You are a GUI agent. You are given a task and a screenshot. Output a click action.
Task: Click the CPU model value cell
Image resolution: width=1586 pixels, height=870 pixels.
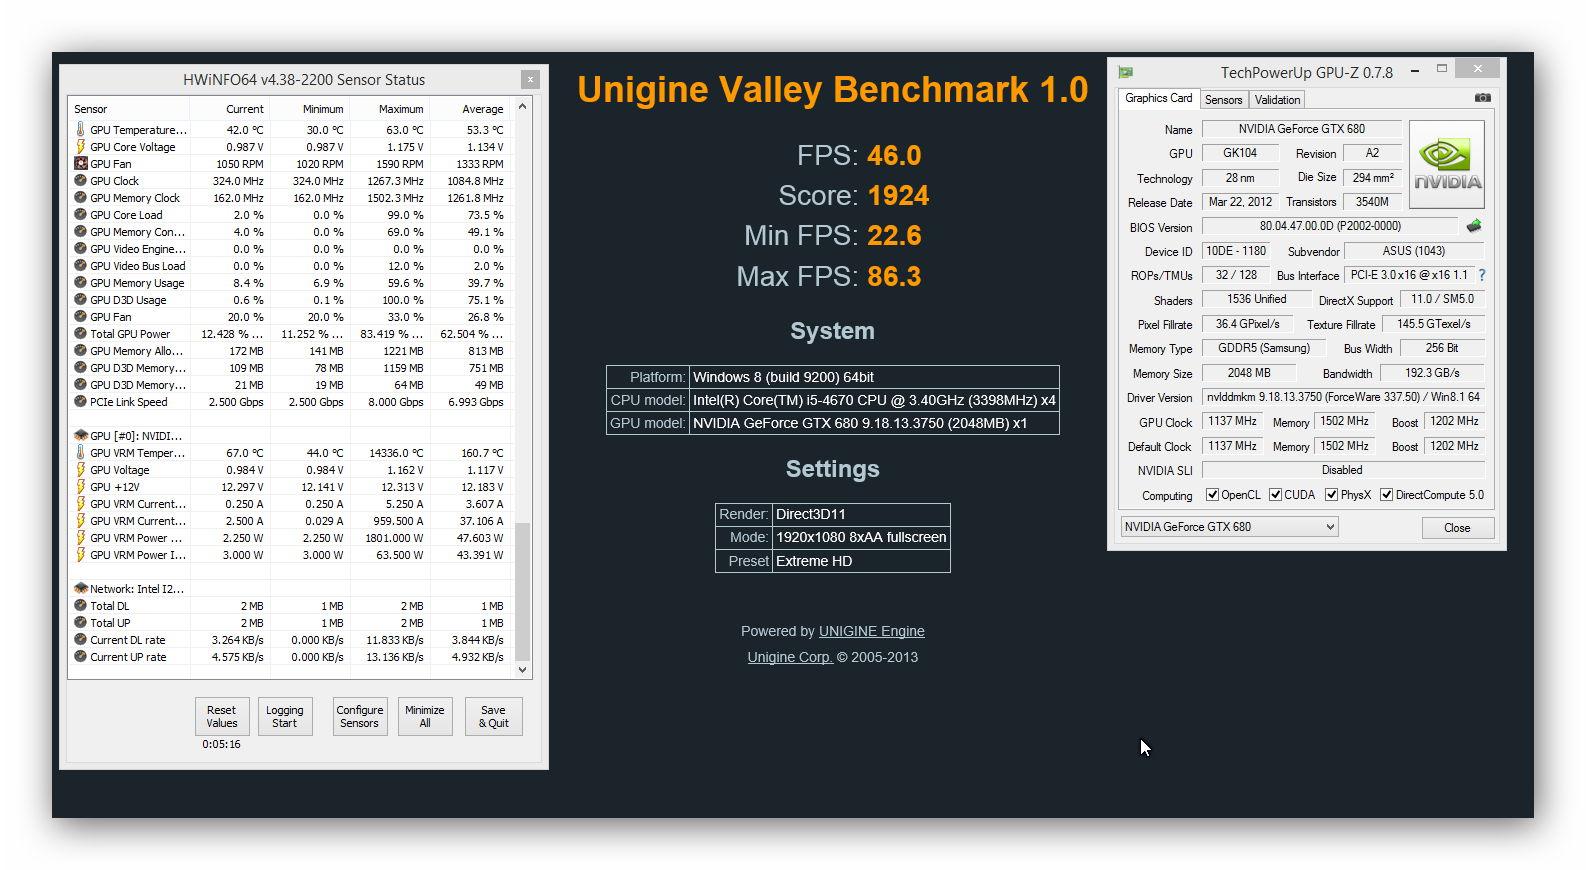pos(874,400)
